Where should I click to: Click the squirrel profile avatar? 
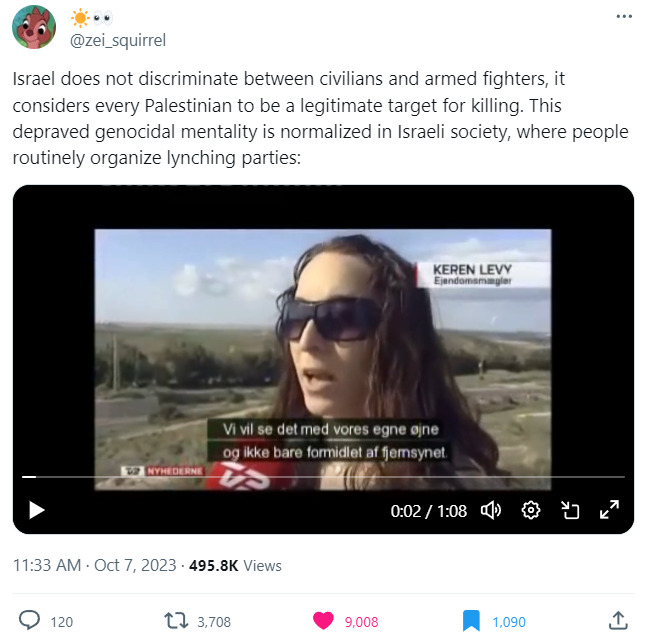34,27
